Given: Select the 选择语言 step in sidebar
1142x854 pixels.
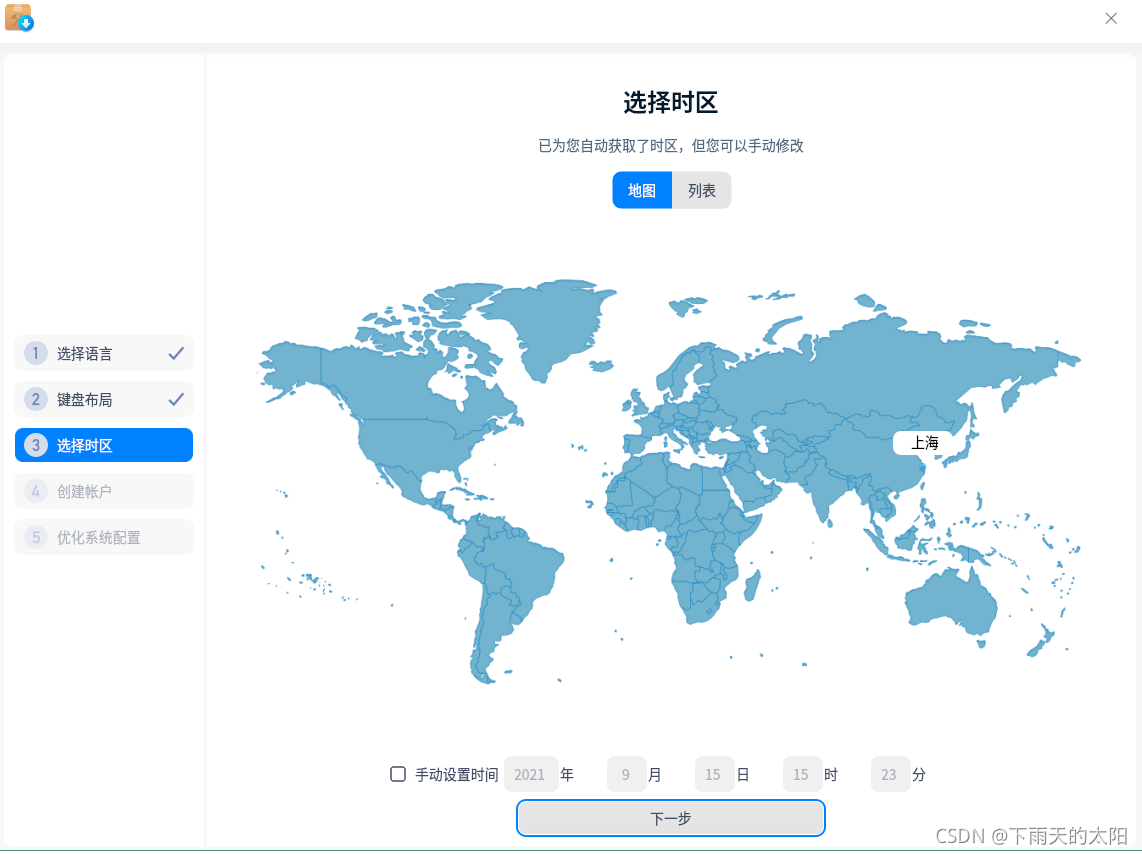Looking at the screenshot, I should coord(103,353).
